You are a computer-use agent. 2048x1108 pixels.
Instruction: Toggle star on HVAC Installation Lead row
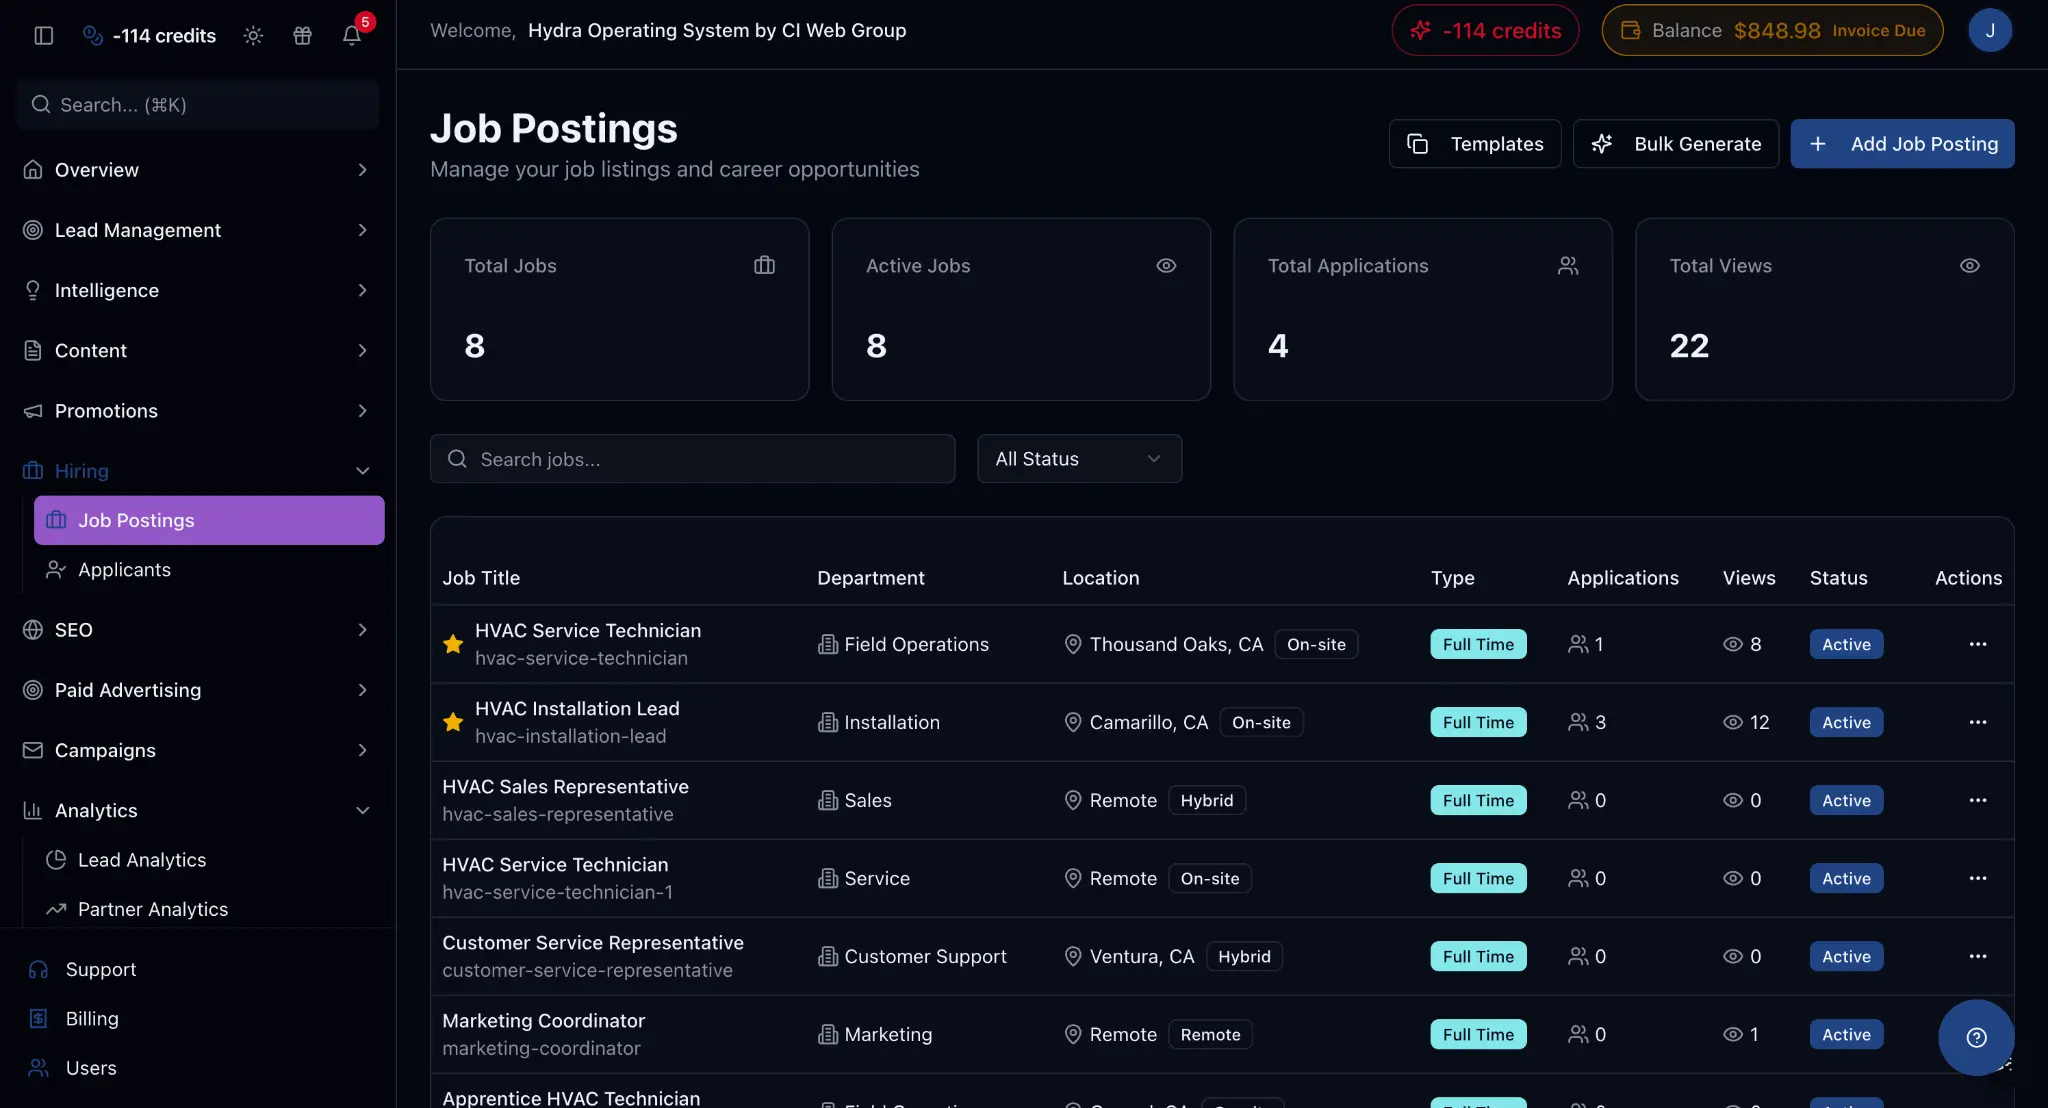453,722
